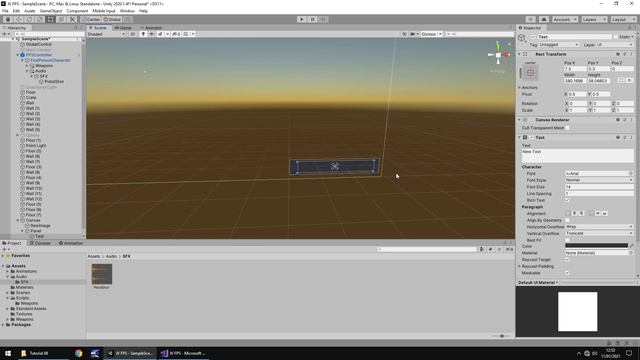640x360 pixels.
Task: Switch to the Animation tab
Action: [x=71, y=243]
